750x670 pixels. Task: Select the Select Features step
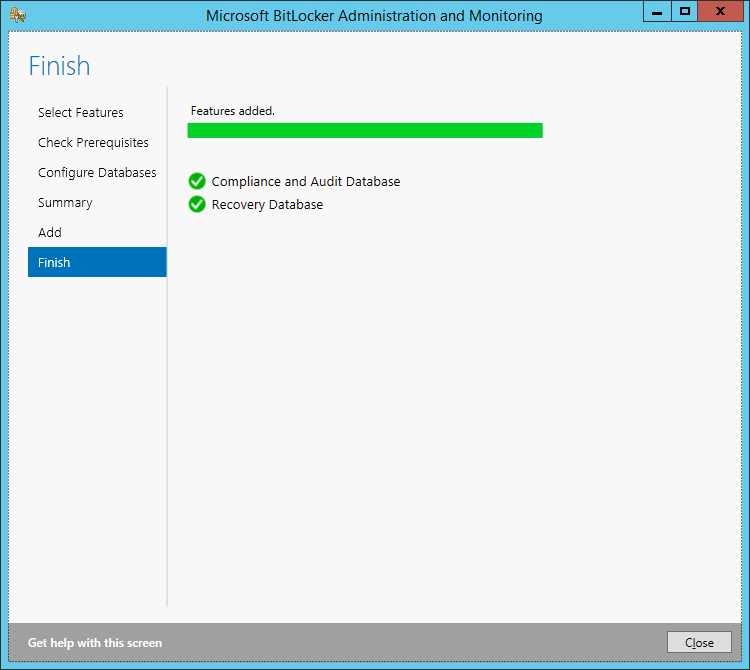[80, 112]
